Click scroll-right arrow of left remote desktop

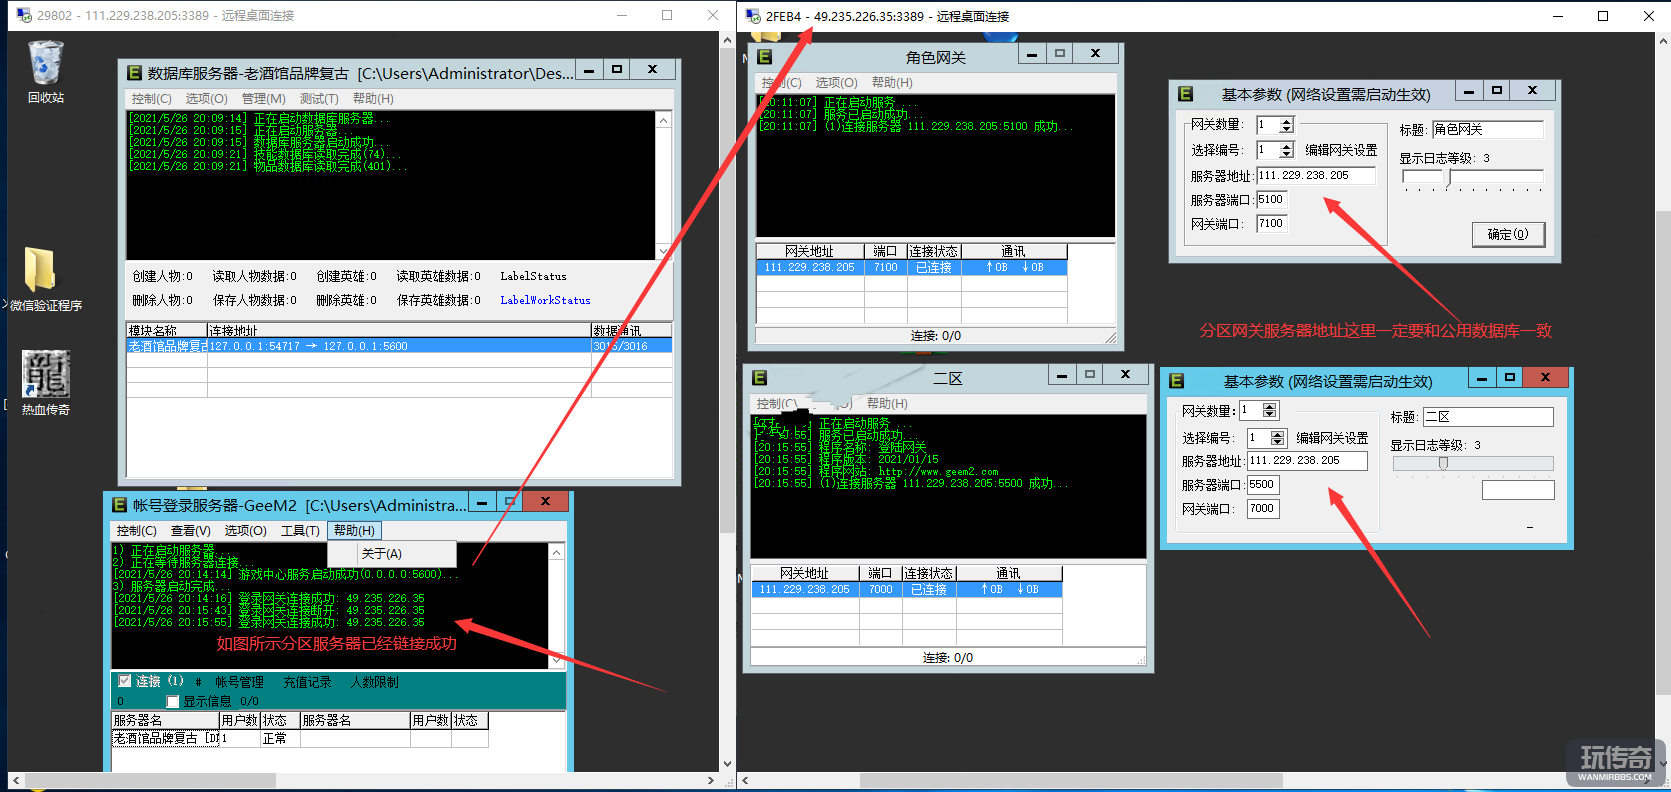pos(711,780)
